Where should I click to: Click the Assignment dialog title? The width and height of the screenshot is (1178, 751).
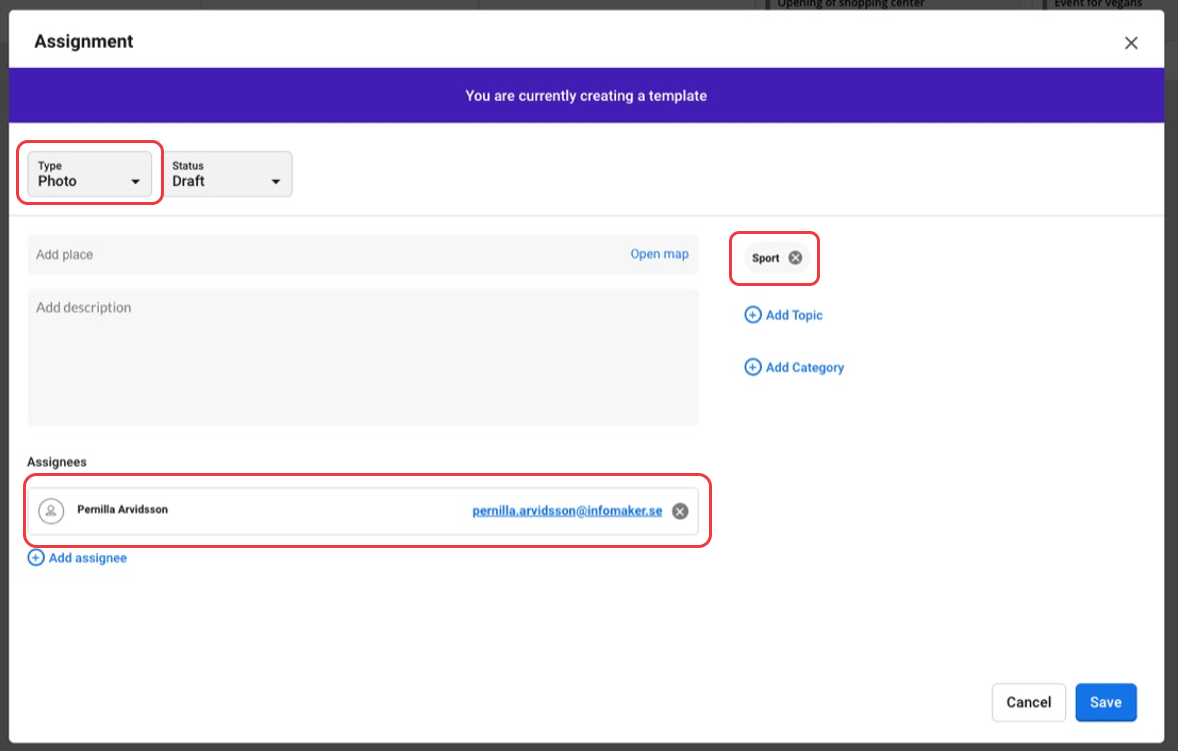84,42
